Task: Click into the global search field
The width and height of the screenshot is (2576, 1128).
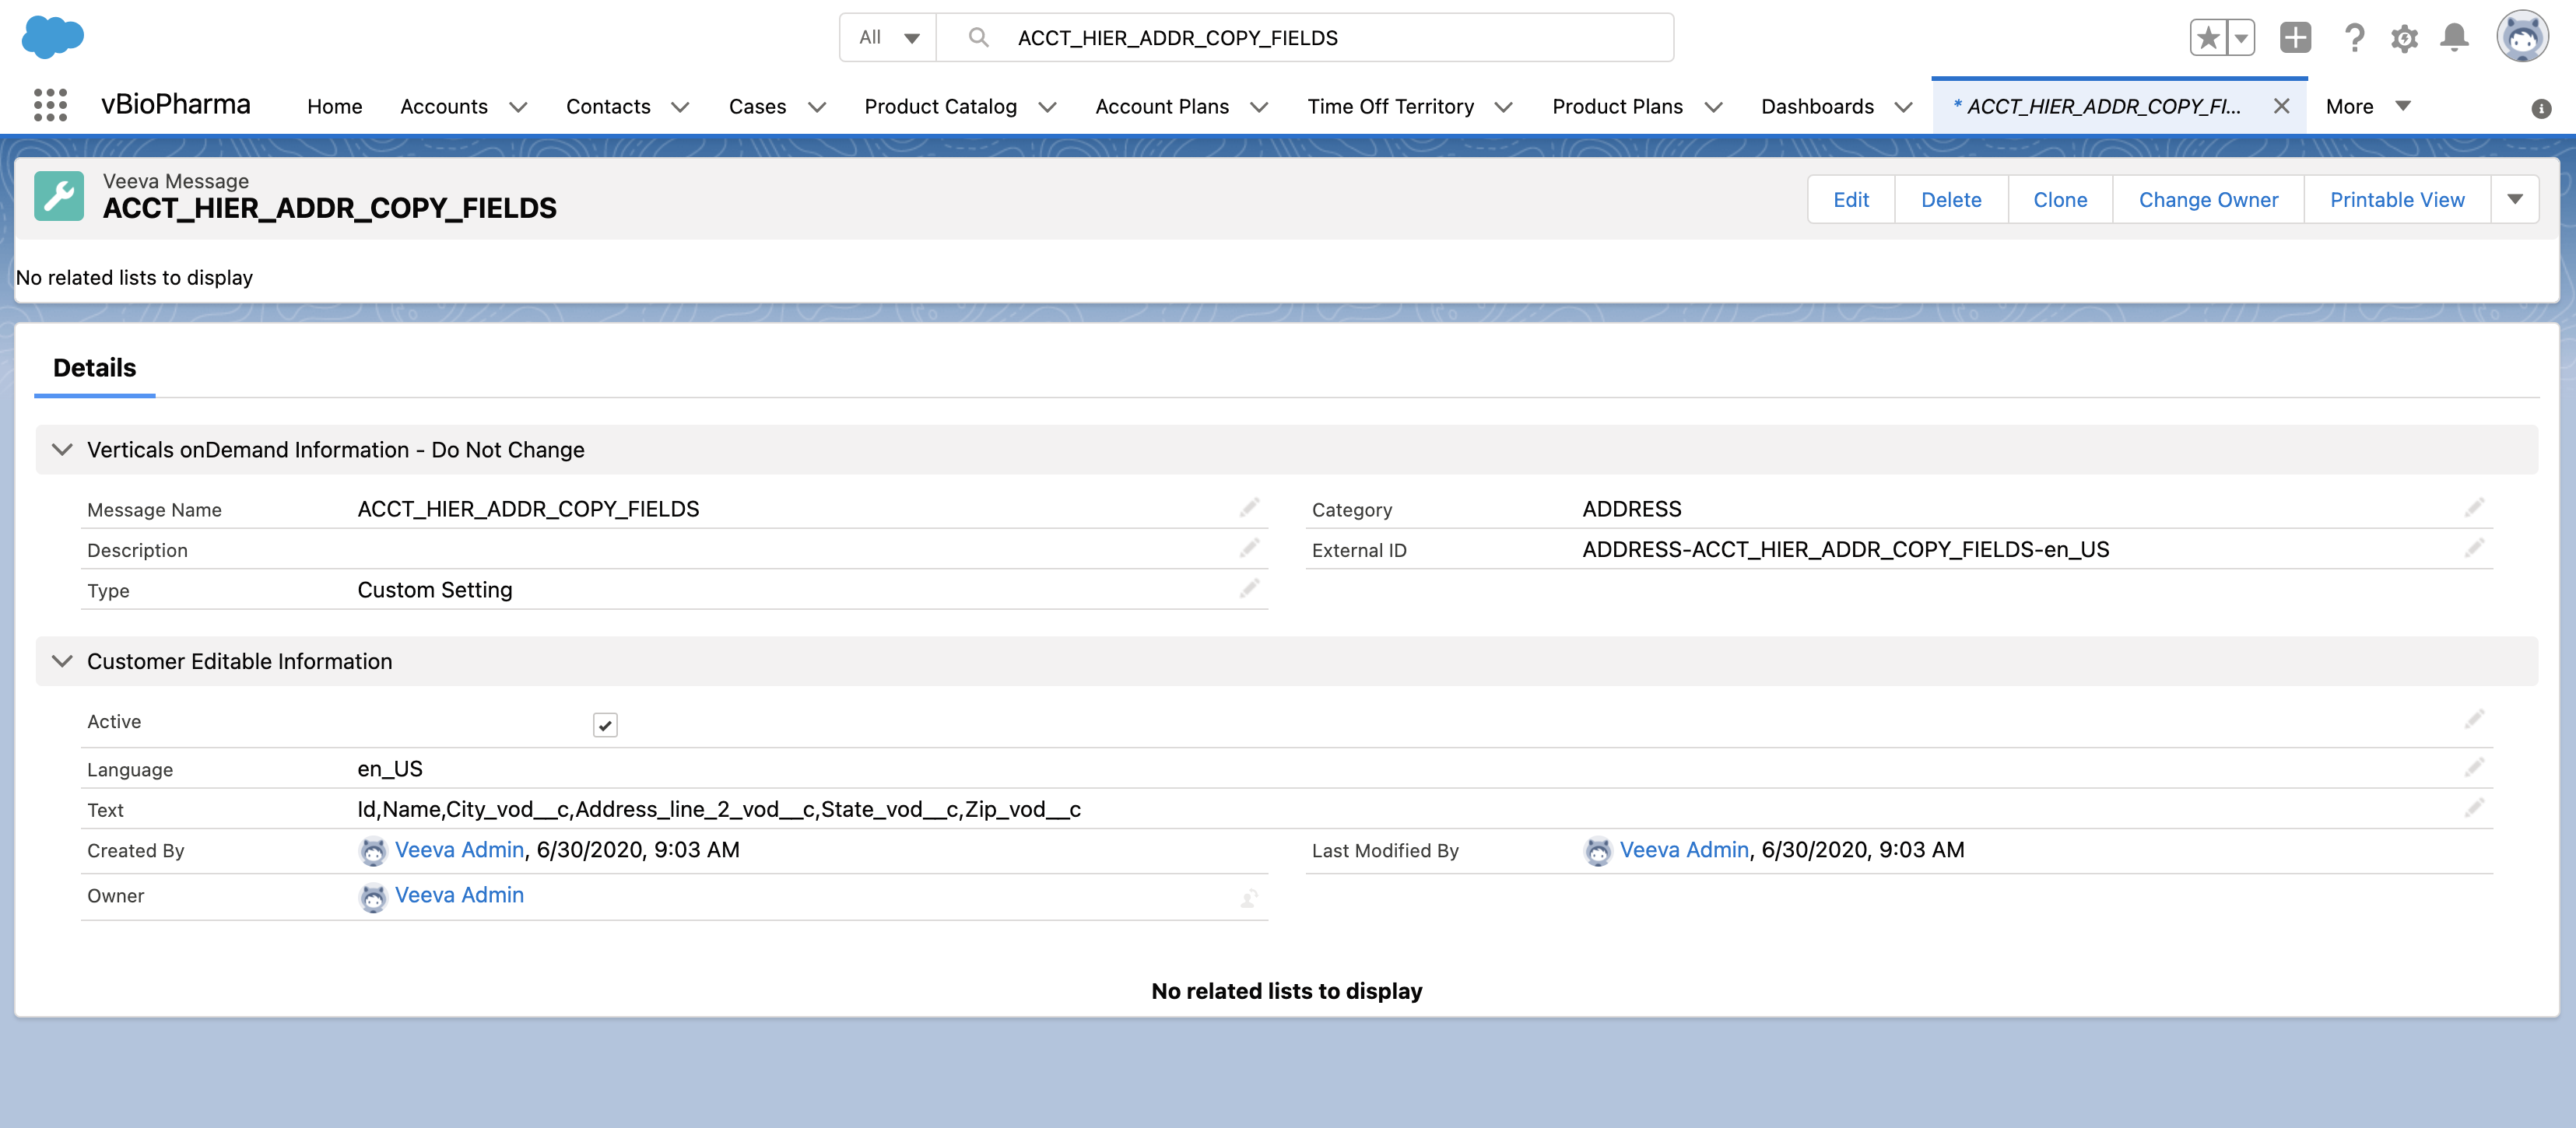Action: click(1330, 38)
